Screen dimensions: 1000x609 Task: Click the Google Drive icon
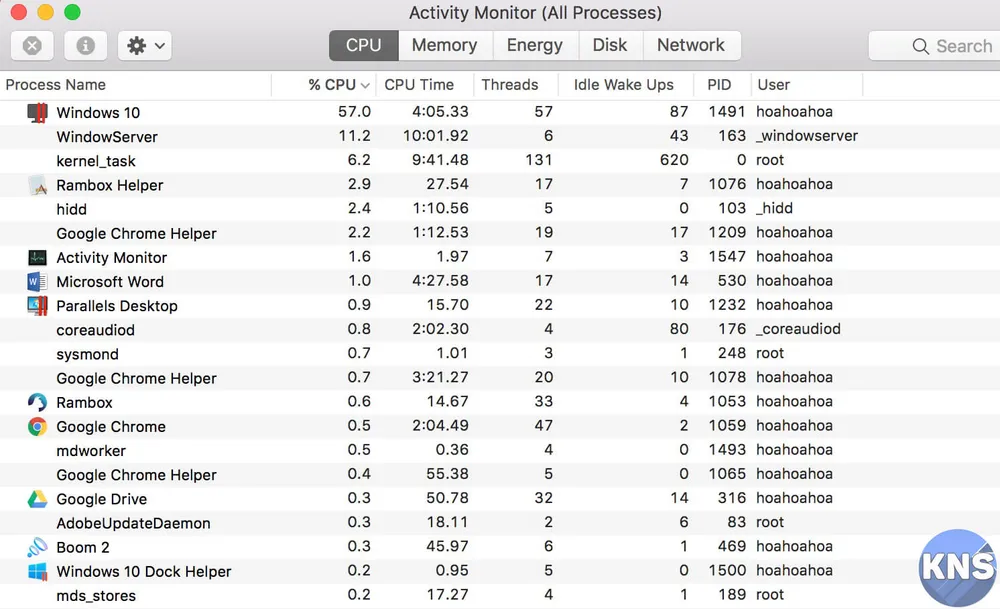point(38,499)
